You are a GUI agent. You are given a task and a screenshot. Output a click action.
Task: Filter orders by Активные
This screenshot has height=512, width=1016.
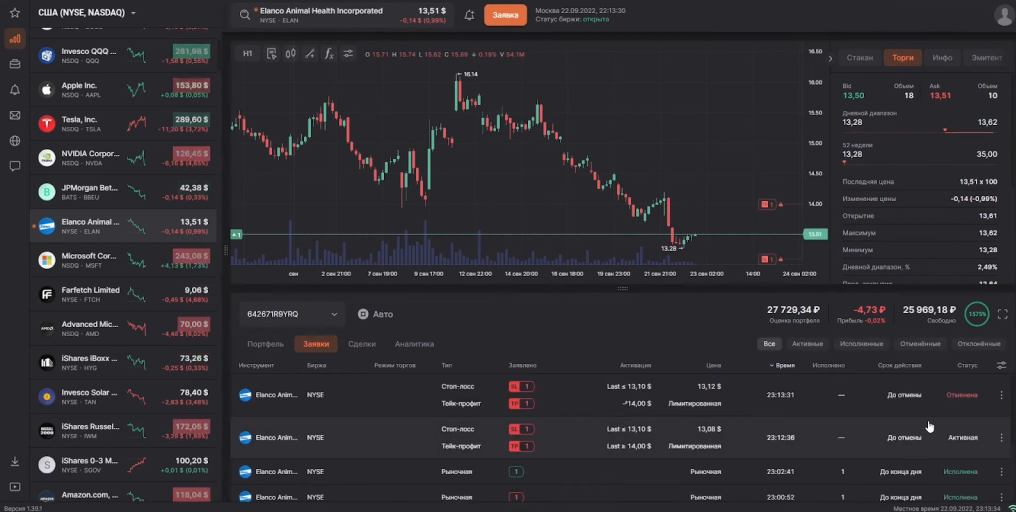[807, 344]
